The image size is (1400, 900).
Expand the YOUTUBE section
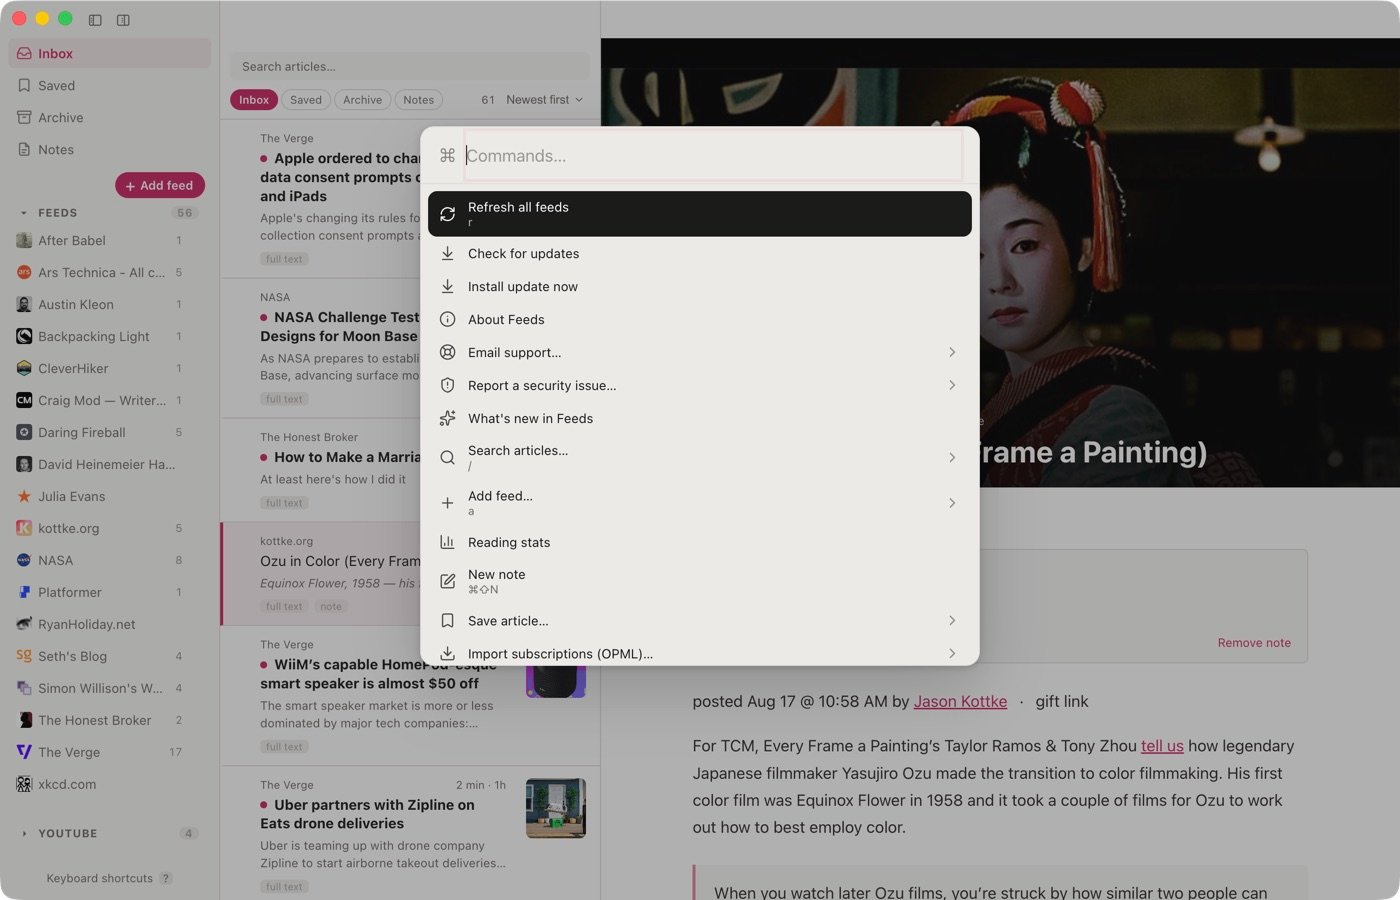coord(24,834)
